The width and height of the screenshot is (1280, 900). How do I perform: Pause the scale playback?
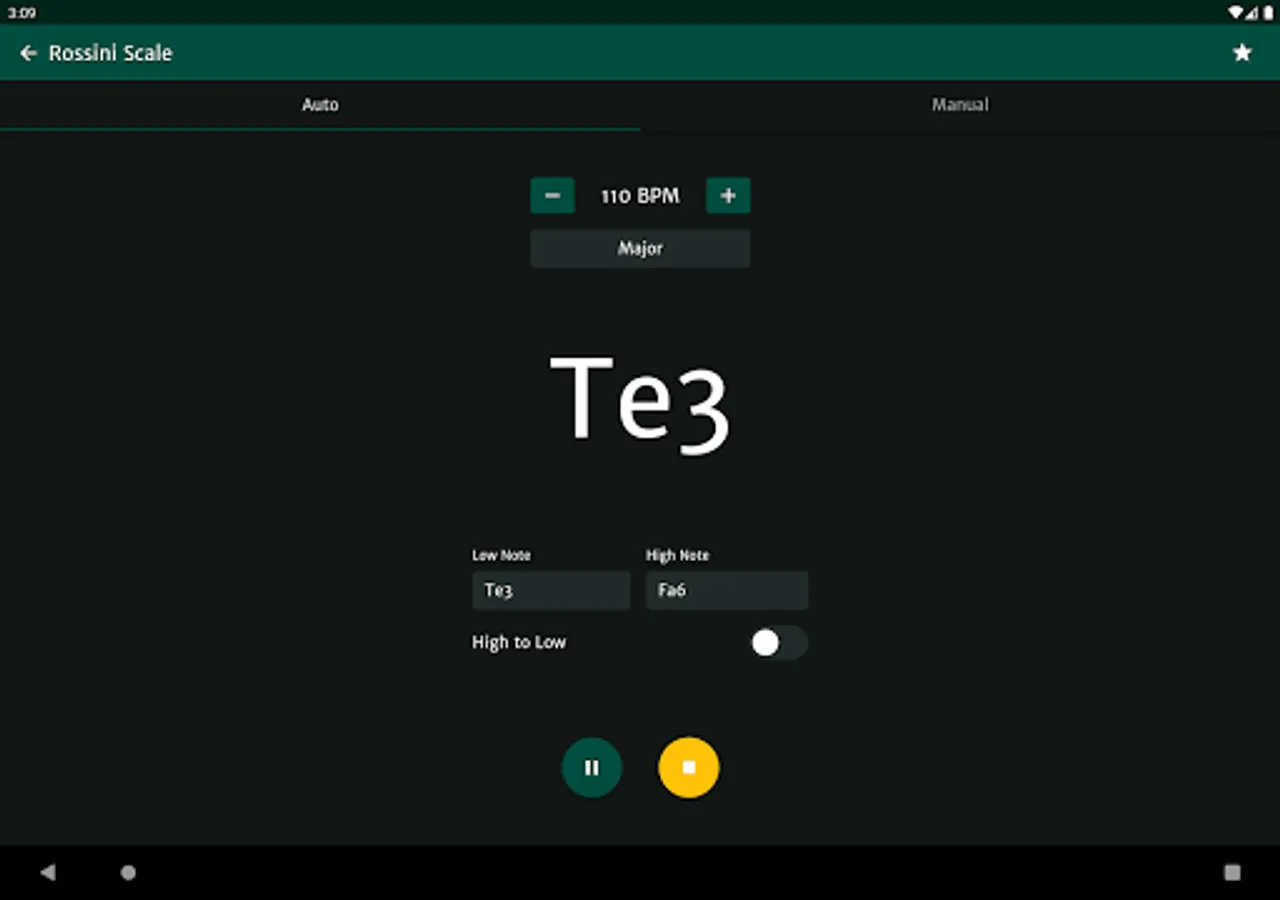point(592,768)
